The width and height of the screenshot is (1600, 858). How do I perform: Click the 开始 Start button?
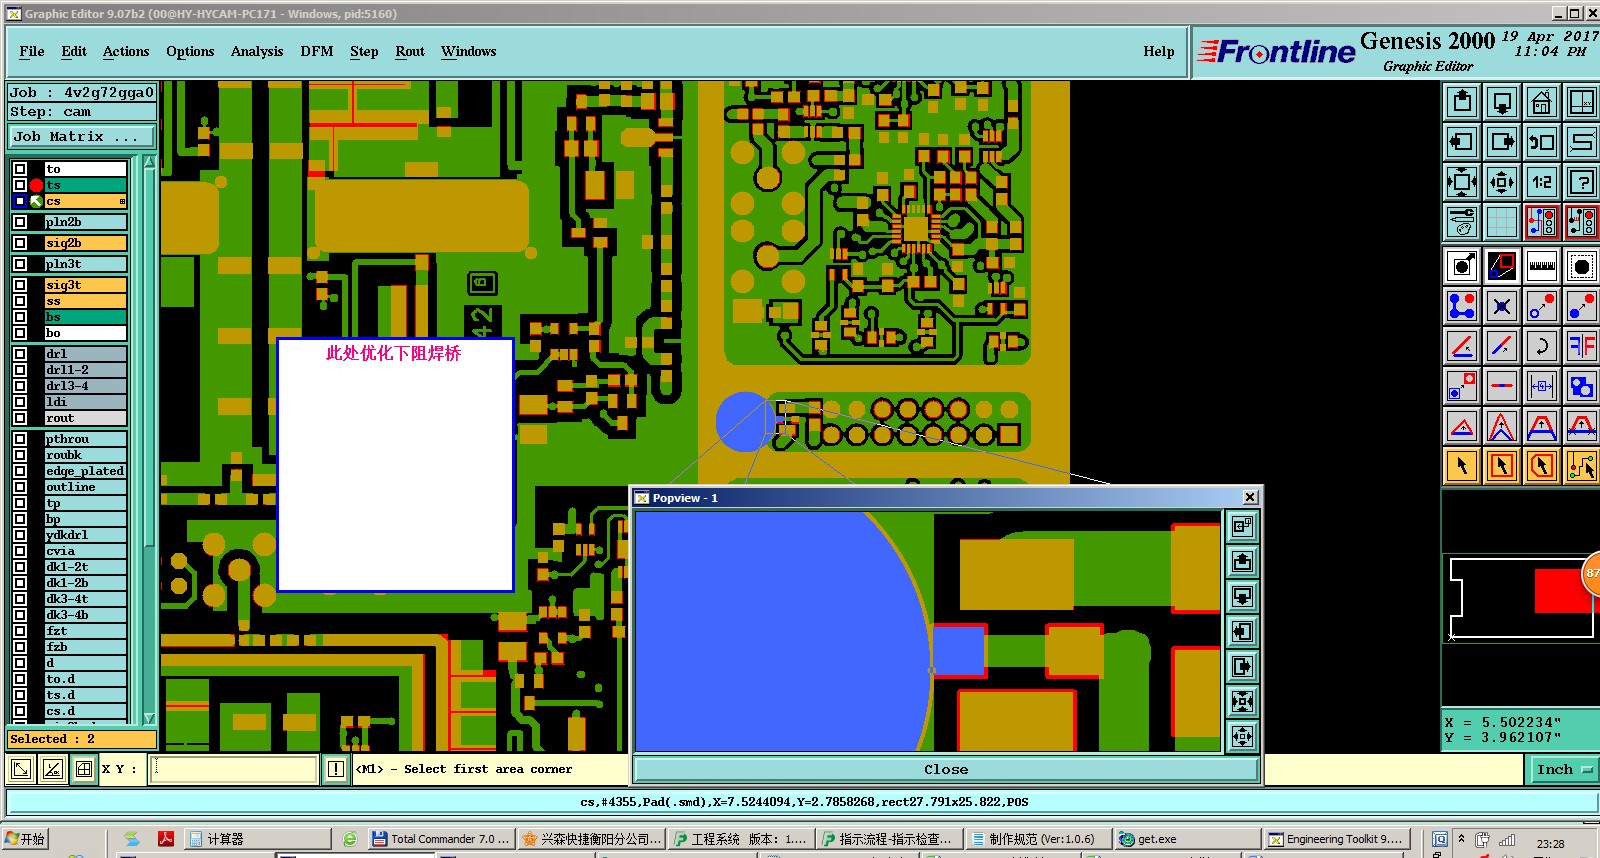[x=25, y=839]
